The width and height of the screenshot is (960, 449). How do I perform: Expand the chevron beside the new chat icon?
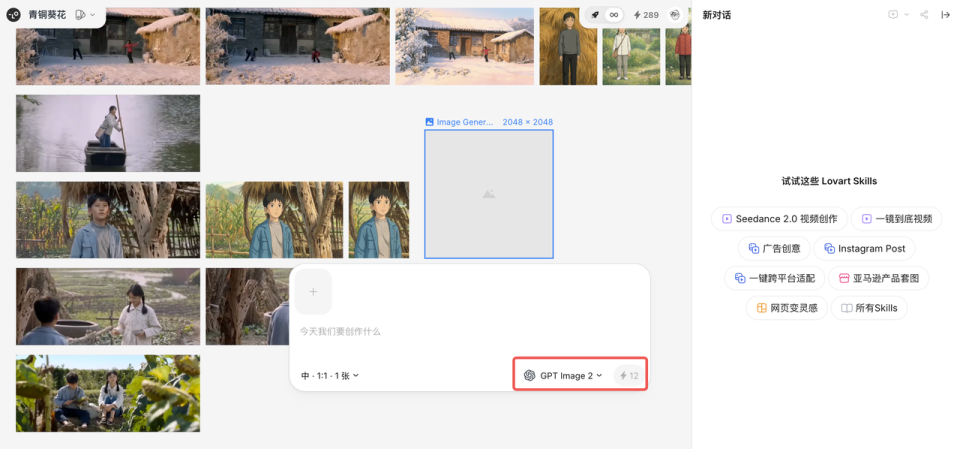click(907, 15)
